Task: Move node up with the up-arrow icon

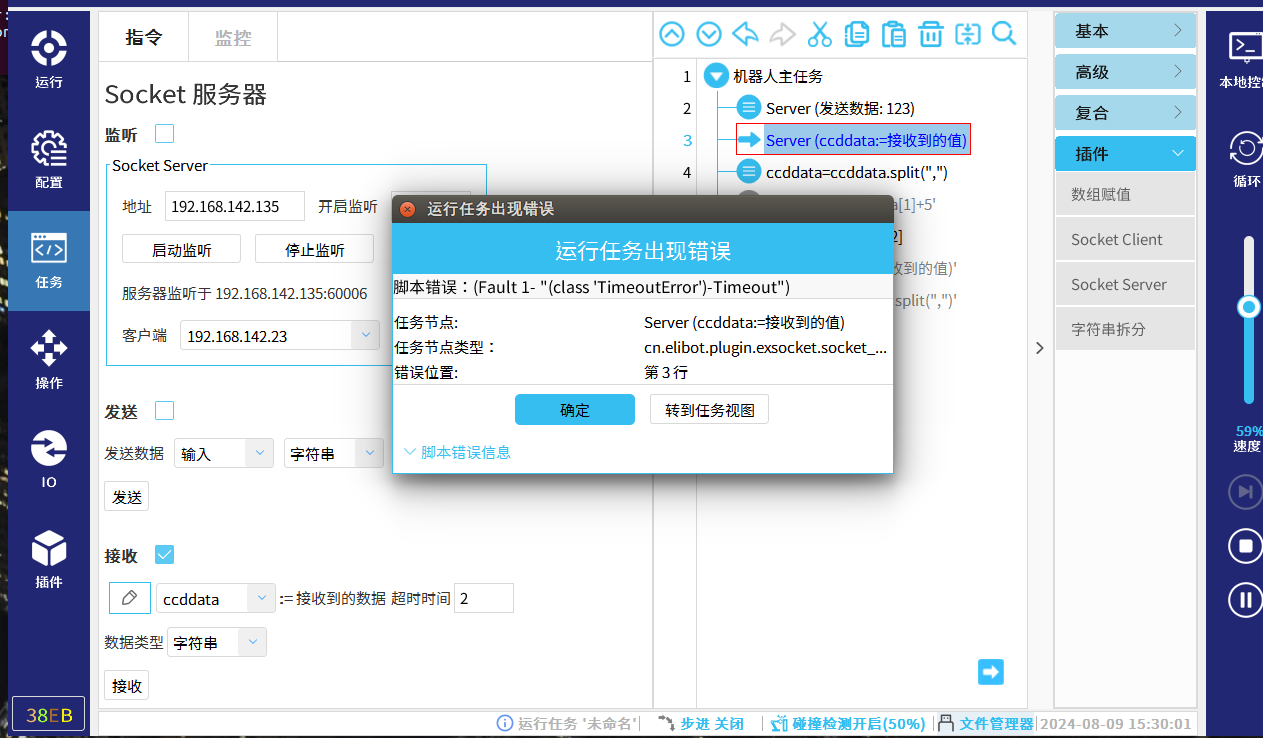Action: coord(672,34)
